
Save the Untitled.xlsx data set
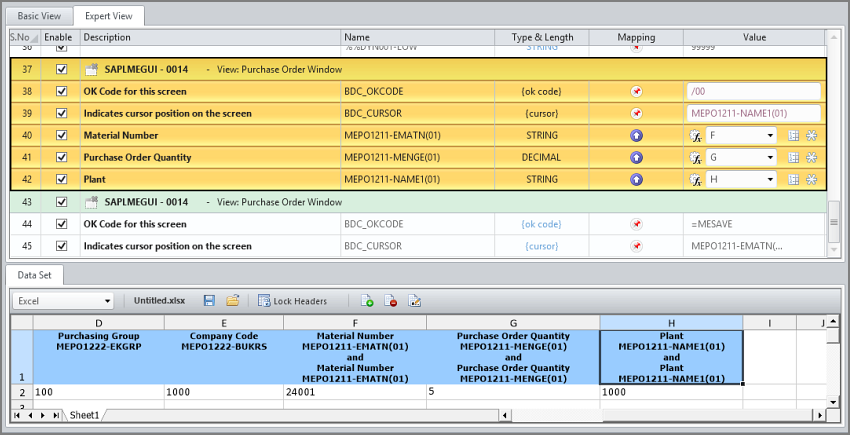point(209,300)
